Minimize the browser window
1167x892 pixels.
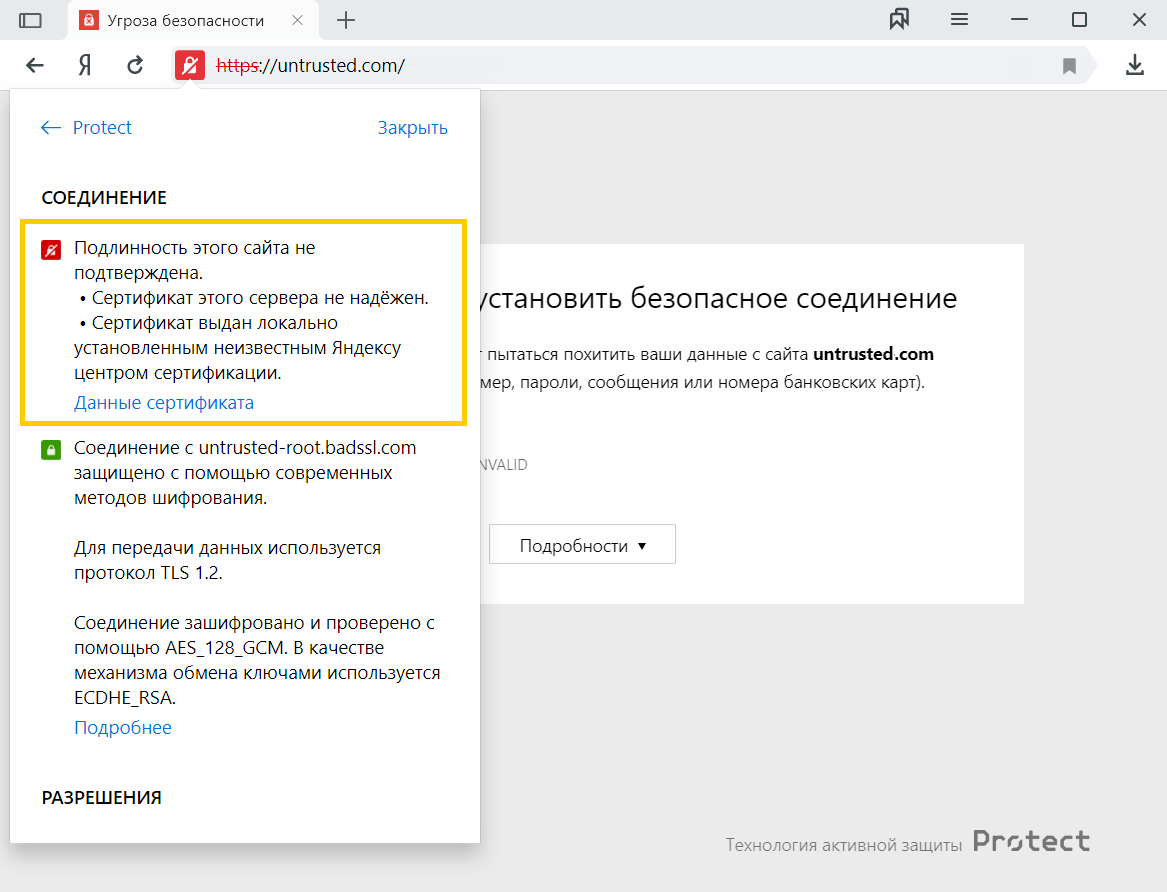coord(1020,19)
